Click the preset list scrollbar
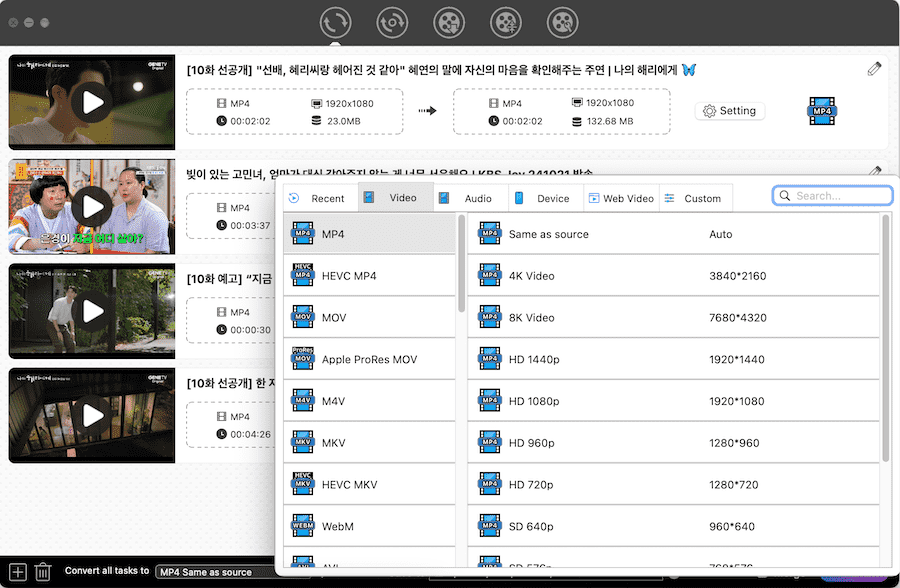The height and width of the screenshot is (588, 900). pyautogui.click(x=886, y=339)
